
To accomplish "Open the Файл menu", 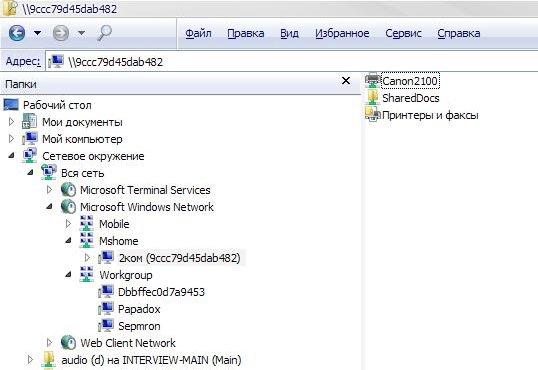I will pyautogui.click(x=198, y=33).
